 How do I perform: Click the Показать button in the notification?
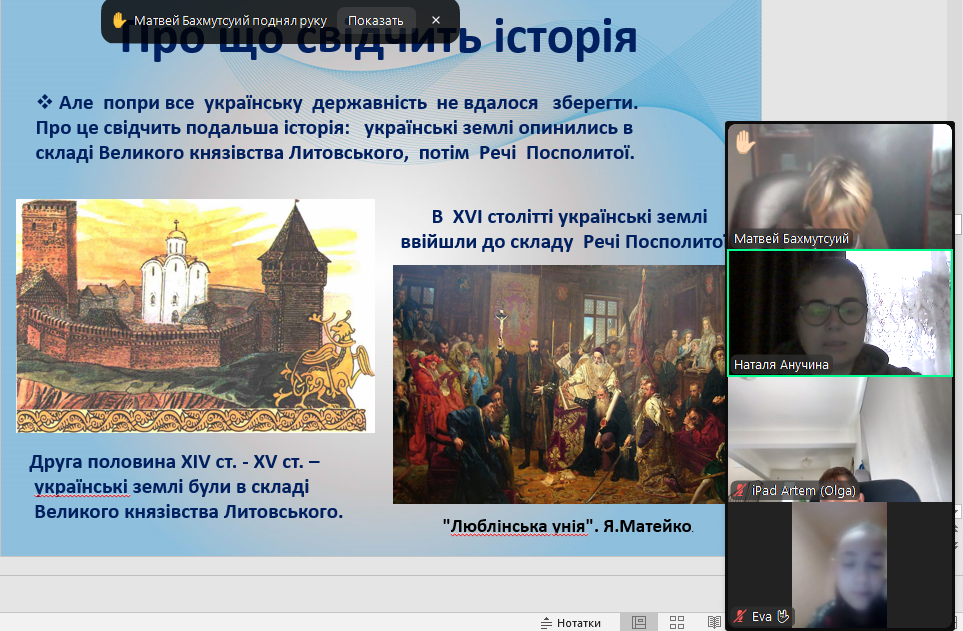tap(375, 21)
